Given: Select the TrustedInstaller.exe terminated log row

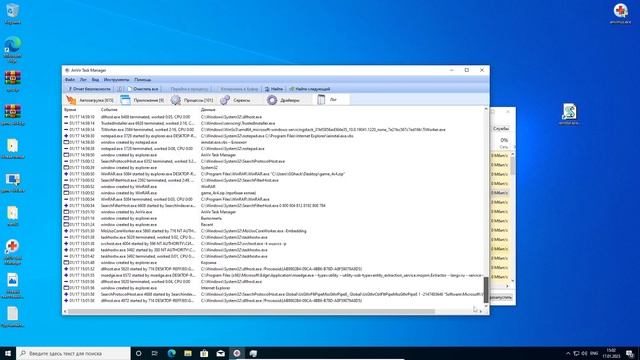Looking at the screenshot, I should click(x=273, y=123).
